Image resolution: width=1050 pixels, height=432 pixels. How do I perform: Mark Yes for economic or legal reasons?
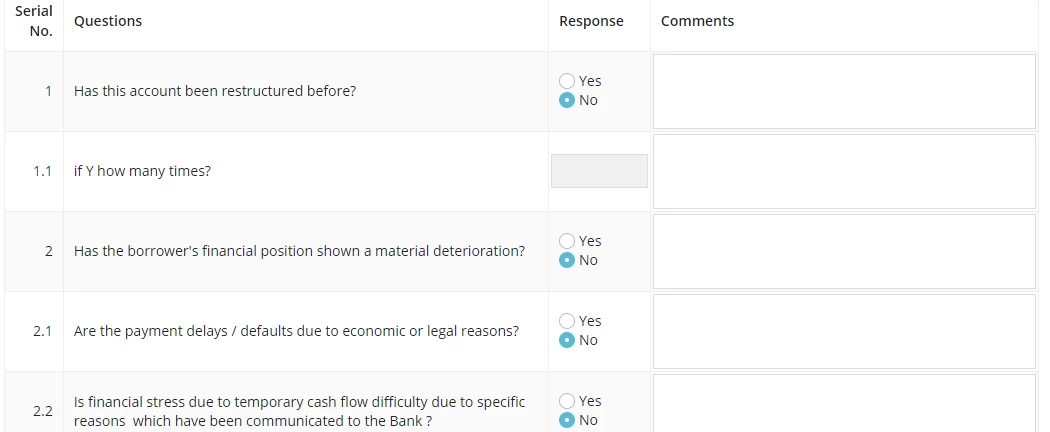[x=567, y=321]
